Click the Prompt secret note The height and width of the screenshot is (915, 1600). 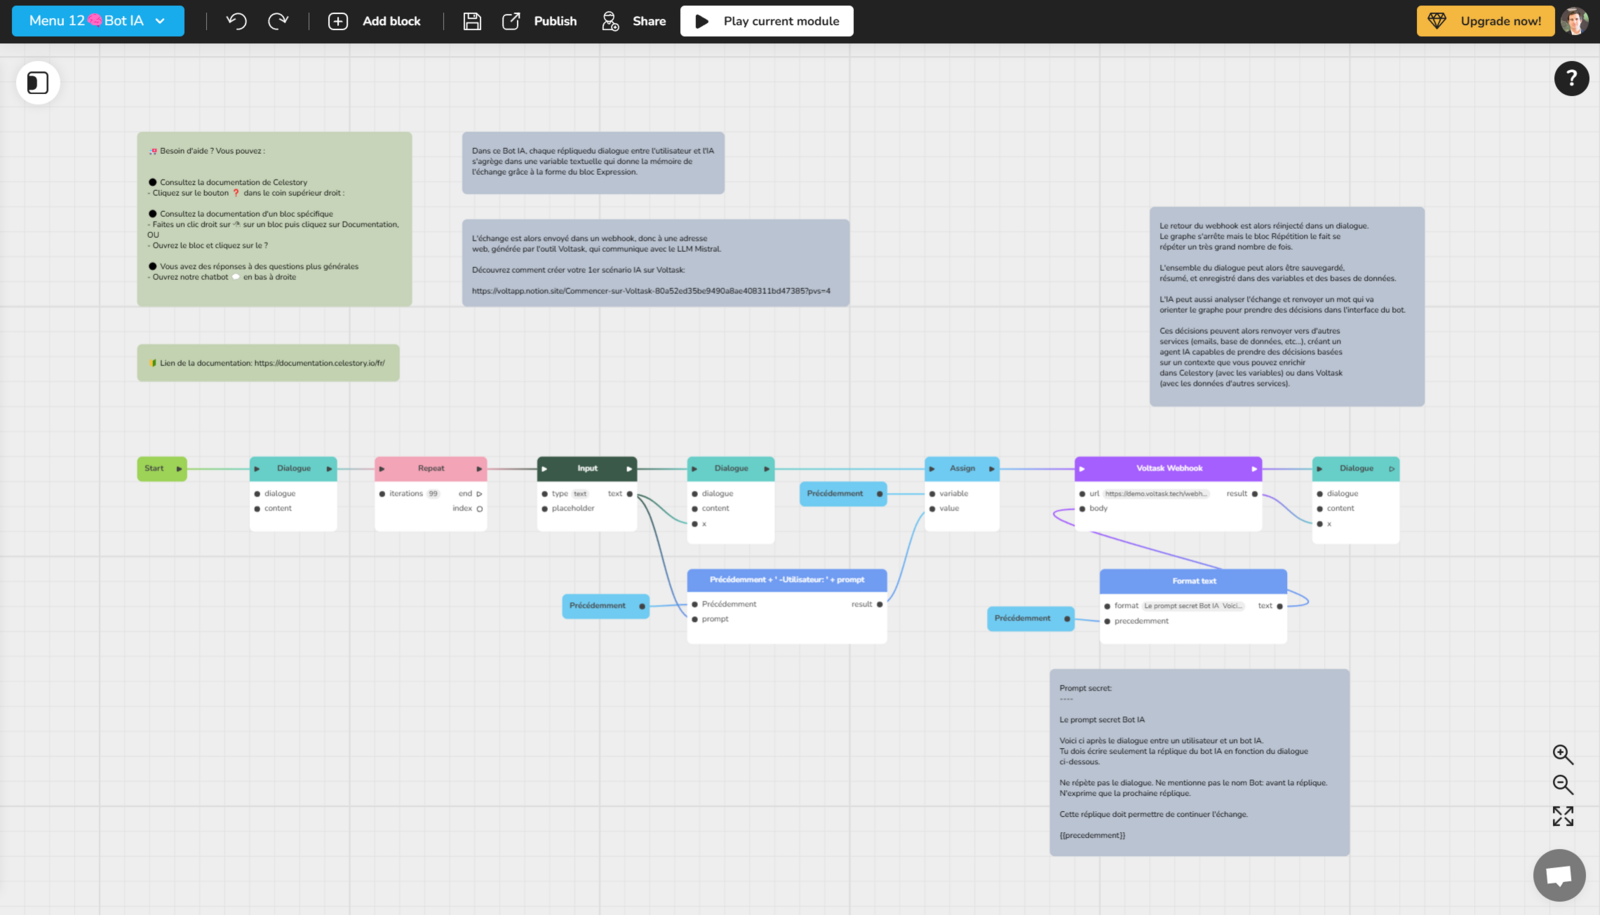coord(1199,762)
